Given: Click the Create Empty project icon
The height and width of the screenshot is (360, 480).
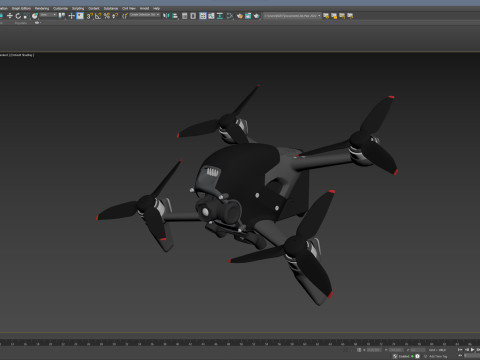Looking at the screenshot, I should 334,16.
